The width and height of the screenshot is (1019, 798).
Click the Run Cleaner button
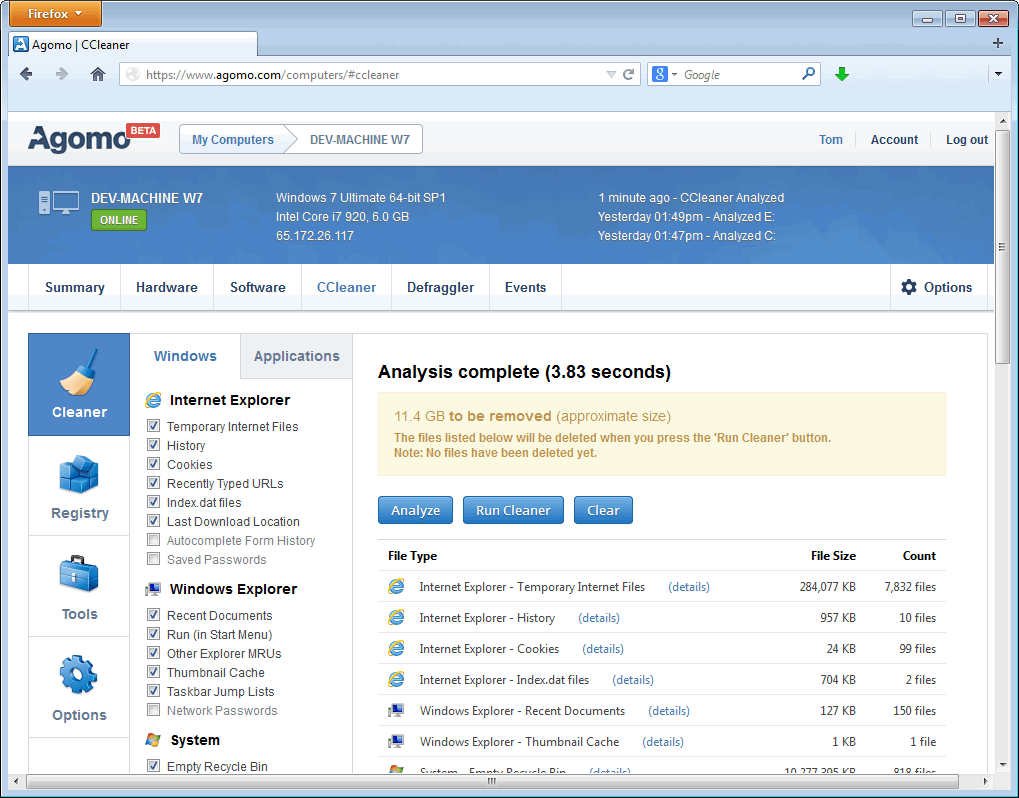click(513, 510)
